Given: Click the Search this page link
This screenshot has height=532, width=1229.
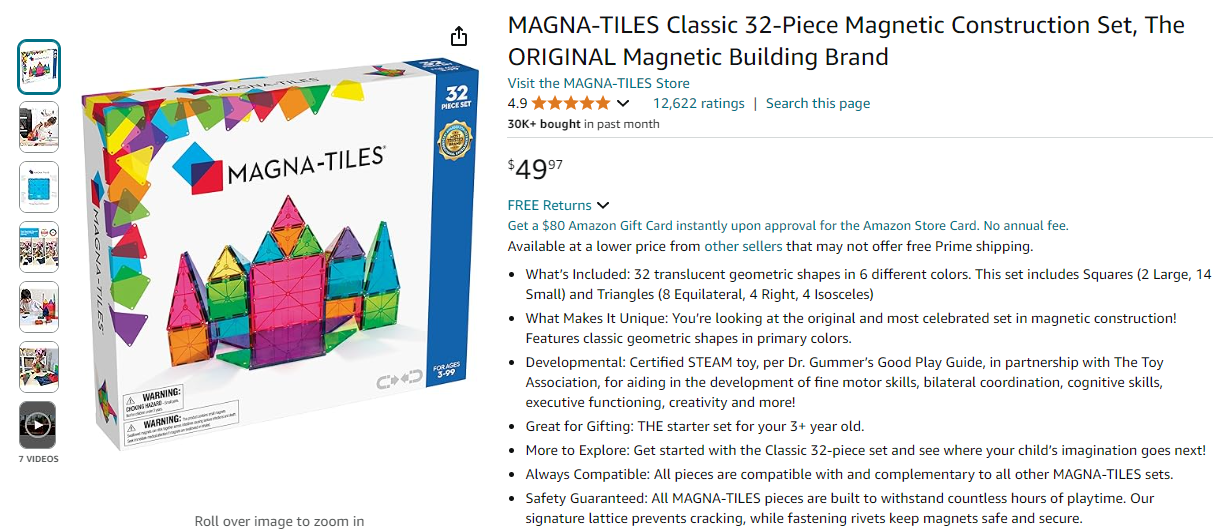Looking at the screenshot, I should coord(817,103).
